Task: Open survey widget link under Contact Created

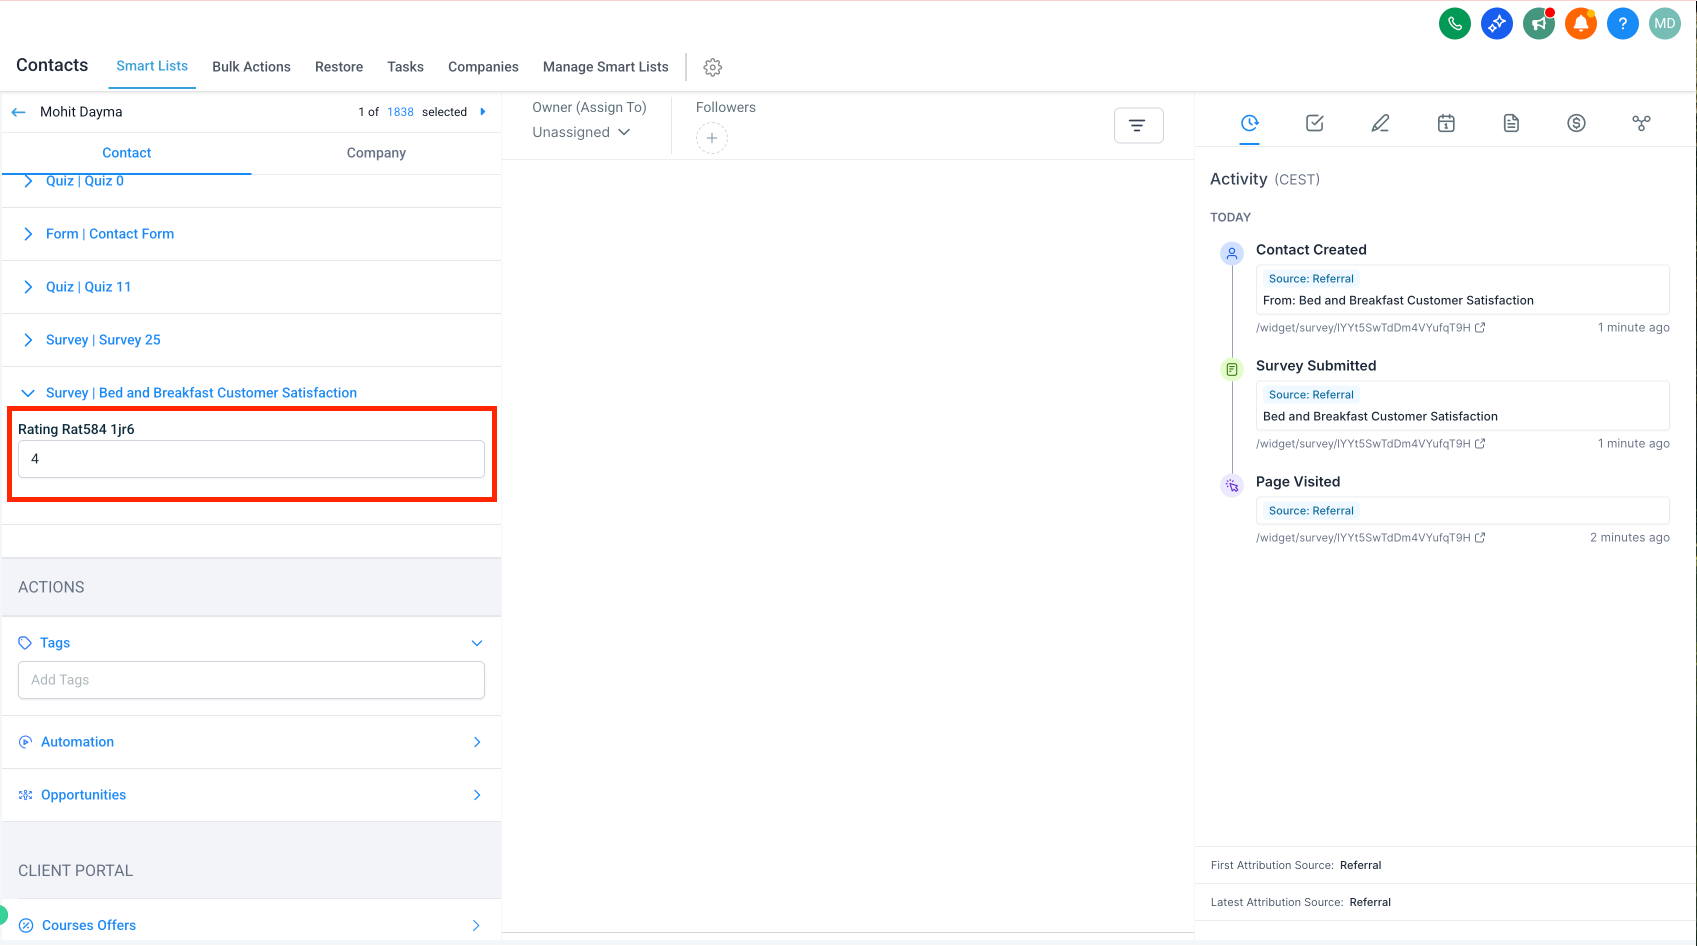Action: (x=1370, y=328)
